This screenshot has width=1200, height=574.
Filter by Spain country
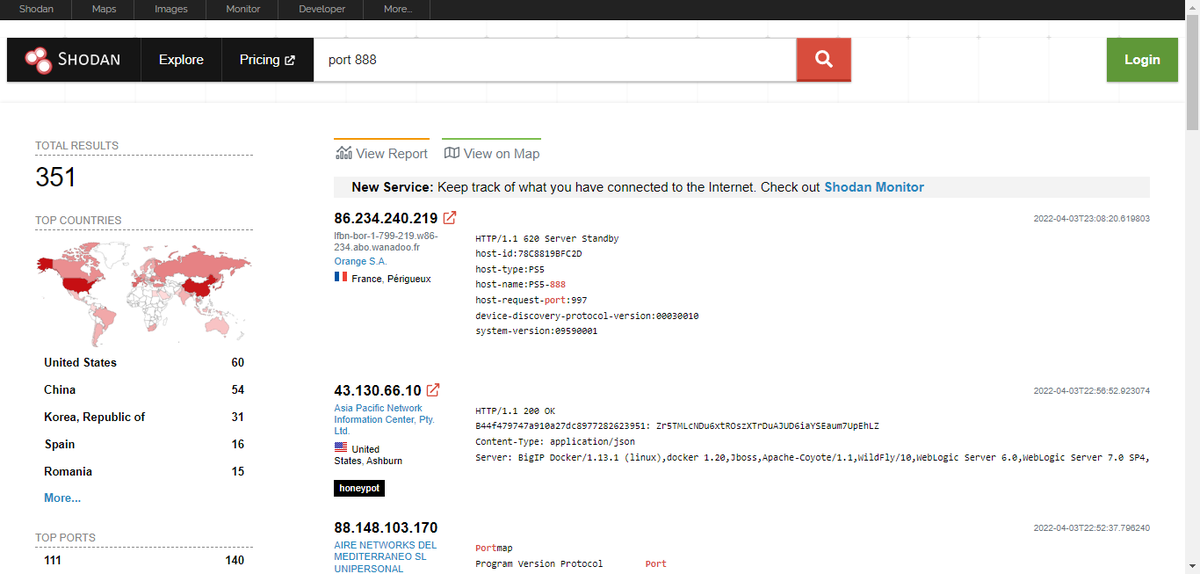point(60,444)
